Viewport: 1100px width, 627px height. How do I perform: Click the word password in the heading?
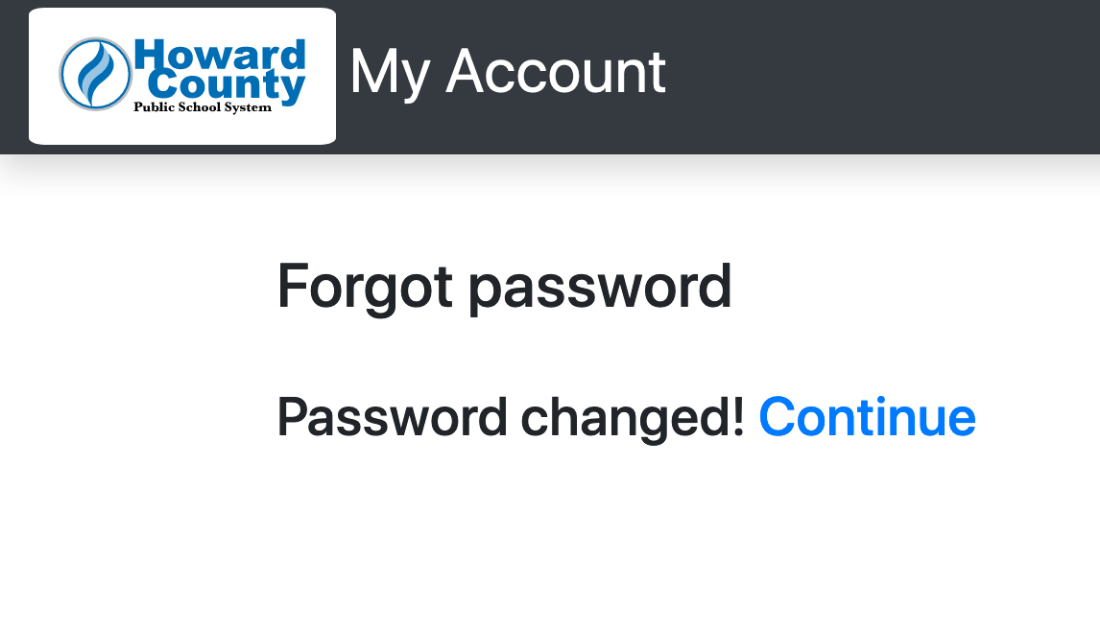(x=600, y=289)
